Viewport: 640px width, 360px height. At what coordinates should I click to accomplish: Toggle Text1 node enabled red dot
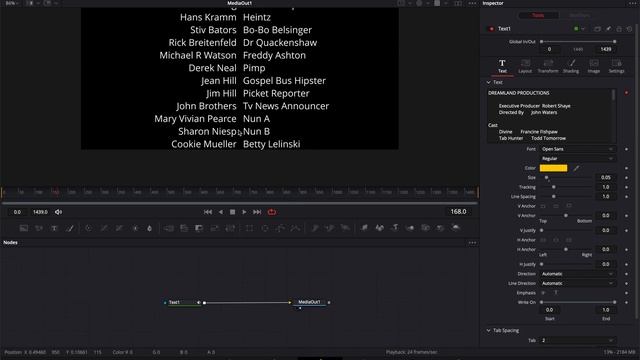pyautogui.click(x=491, y=29)
